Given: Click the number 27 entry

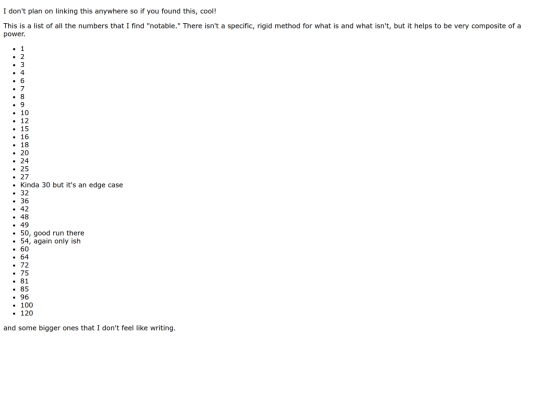Looking at the screenshot, I should pos(24,177).
